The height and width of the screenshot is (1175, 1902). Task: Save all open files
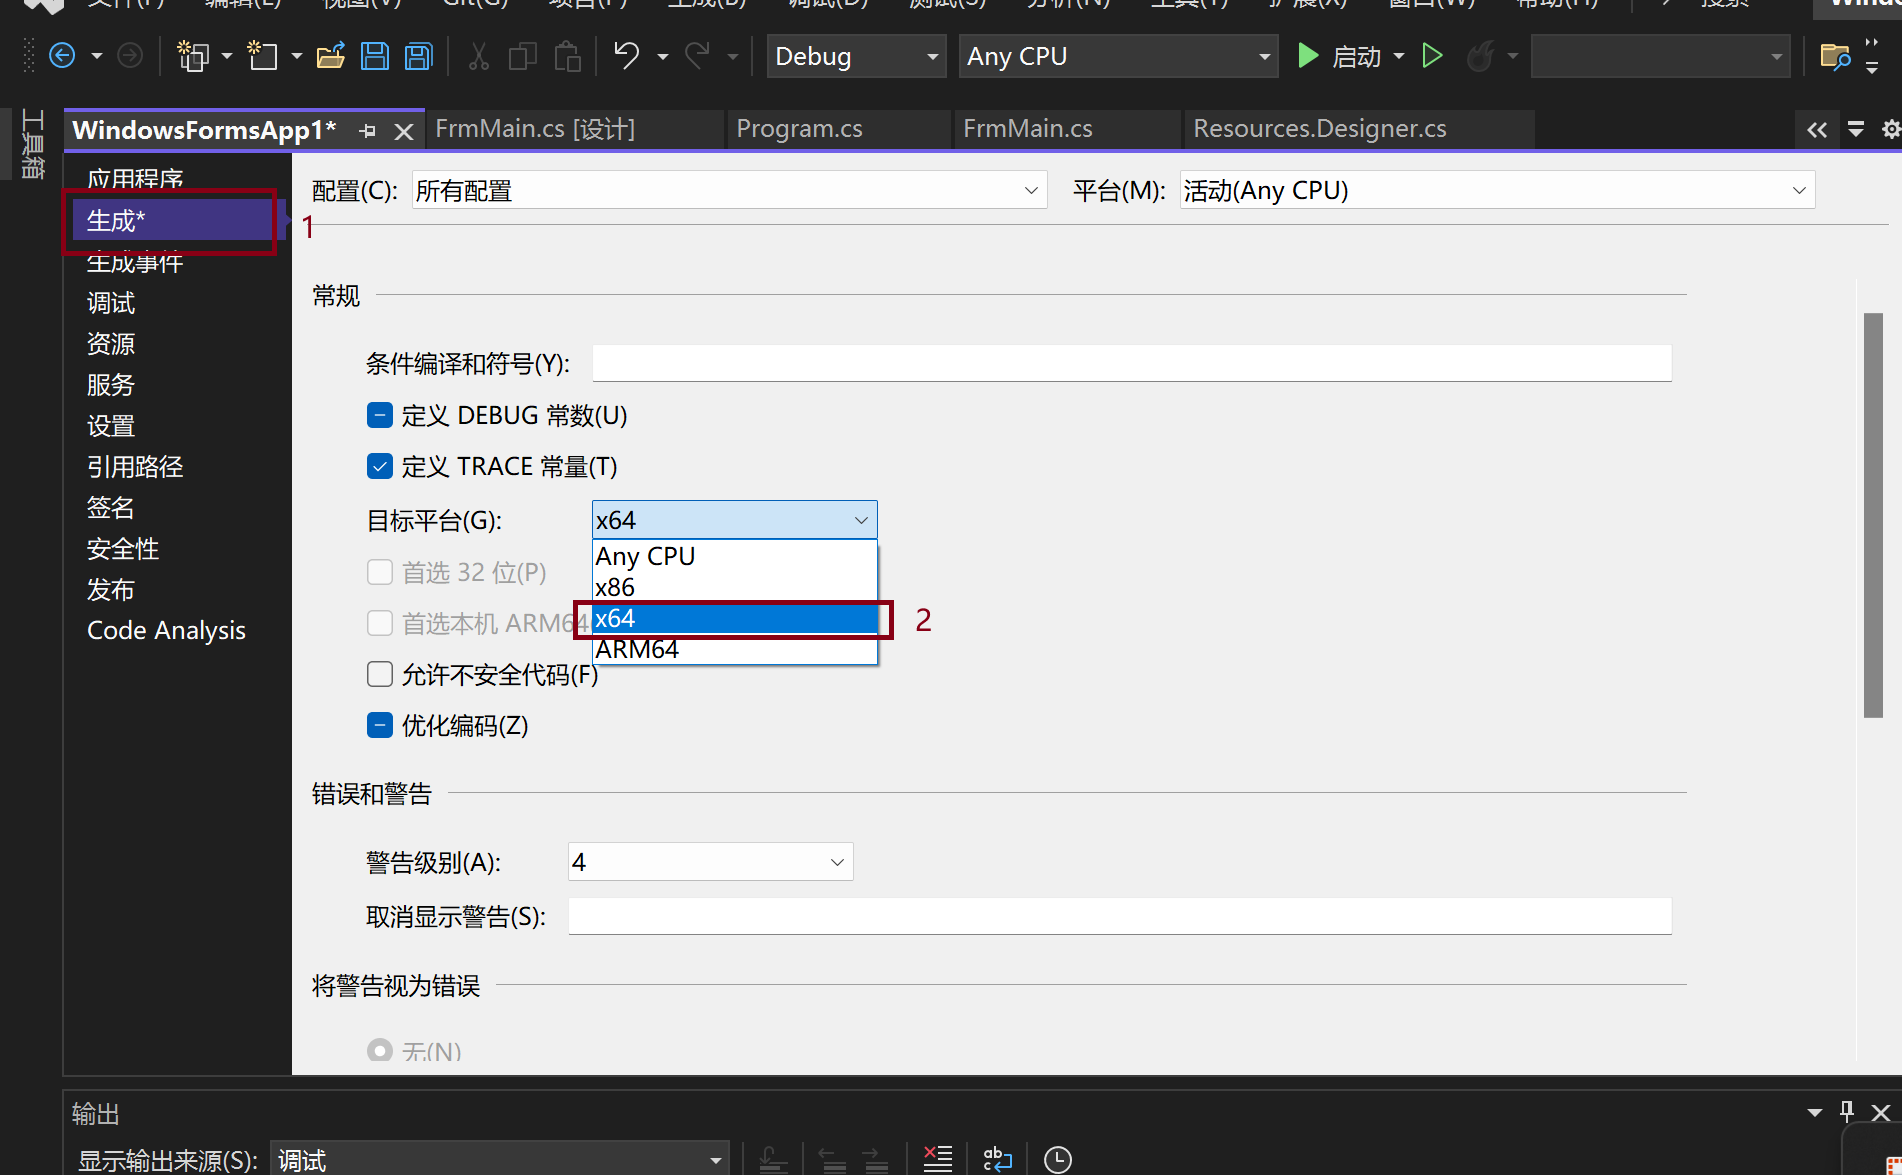pos(418,55)
